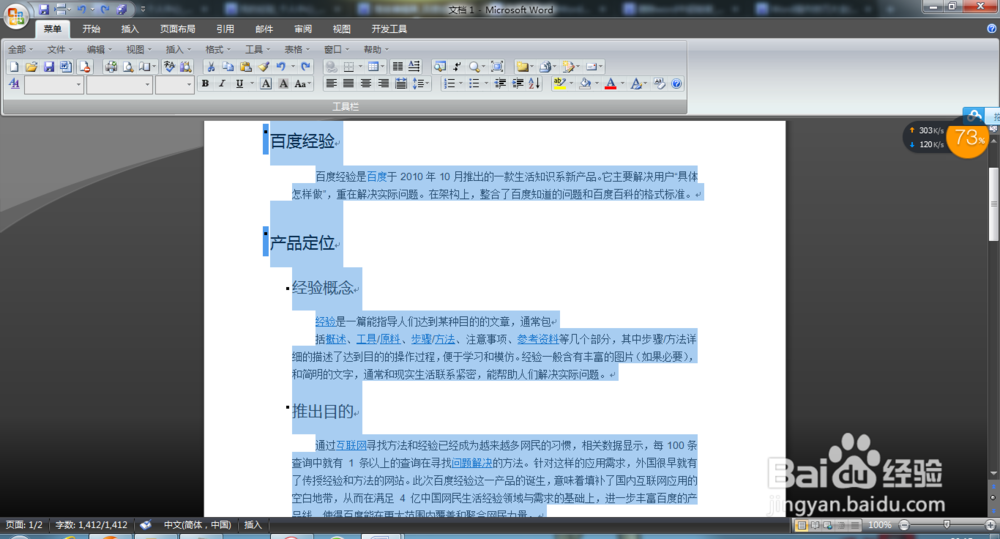Screen dimensions: 1000x539
Task: Click the Save icon in Quick Access Toolbar
Action: tap(44, 10)
